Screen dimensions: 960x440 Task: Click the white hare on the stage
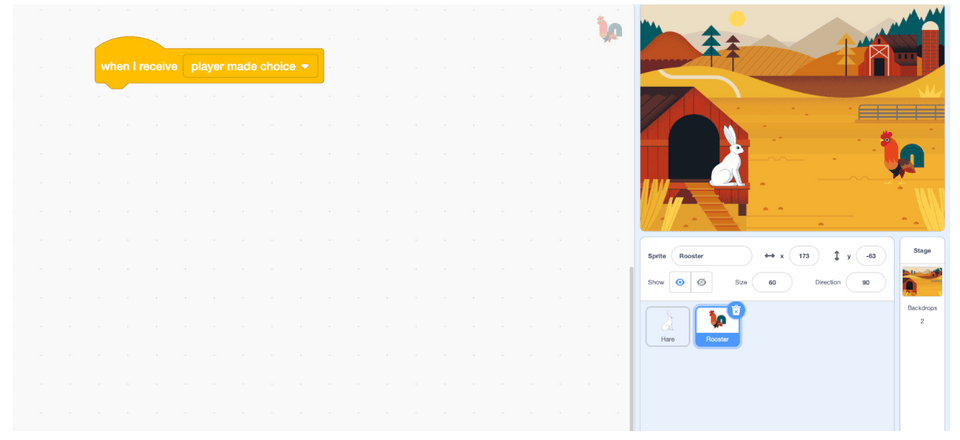coord(730,158)
